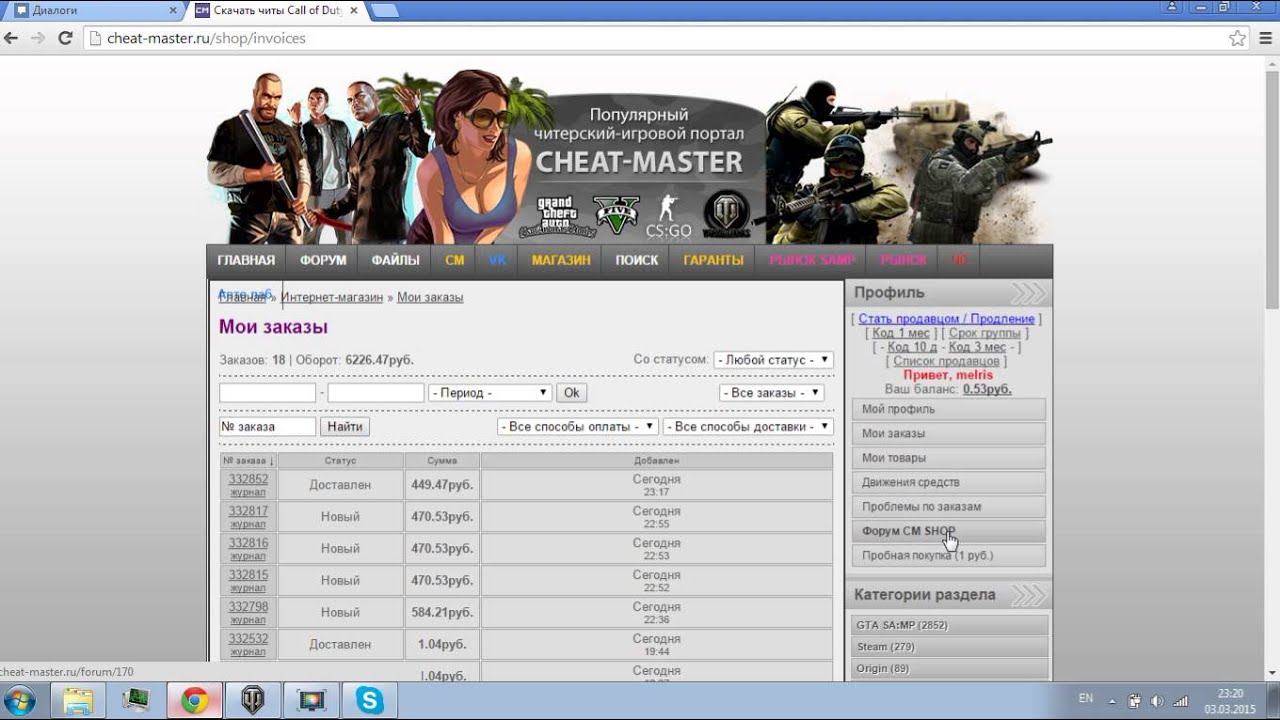Open the Все способы оплаты dropdown

[578, 427]
